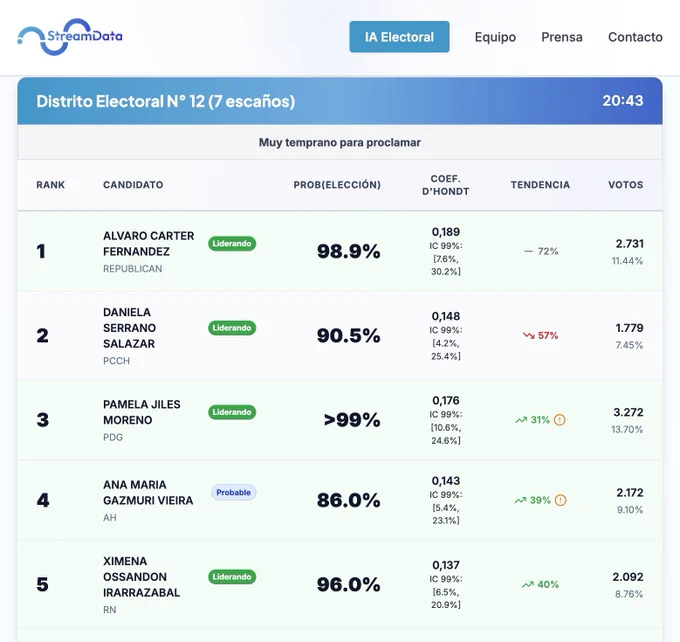Click the PROB(ELECCIÓN) column header
This screenshot has width=680, height=642.
pyautogui.click(x=337, y=185)
